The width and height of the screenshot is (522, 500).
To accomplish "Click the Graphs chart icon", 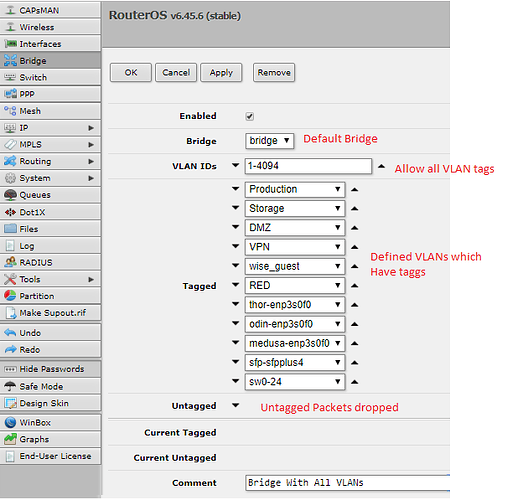I will (x=10, y=439).
